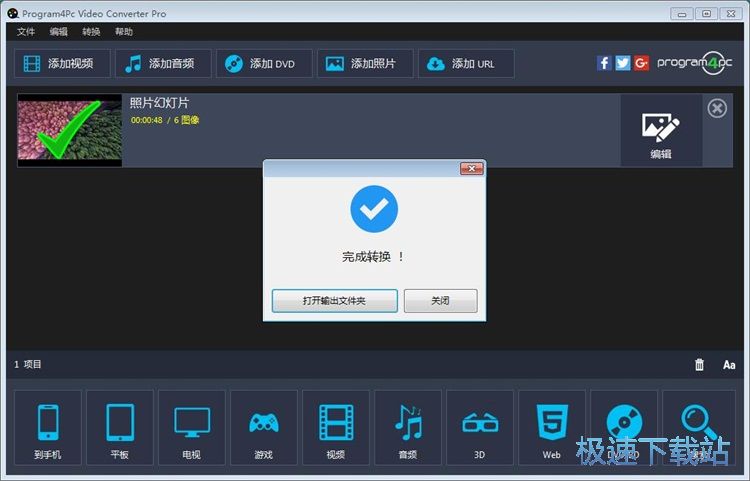750x481 pixels.
Task: Open the 转换 menu
Action: (x=91, y=32)
